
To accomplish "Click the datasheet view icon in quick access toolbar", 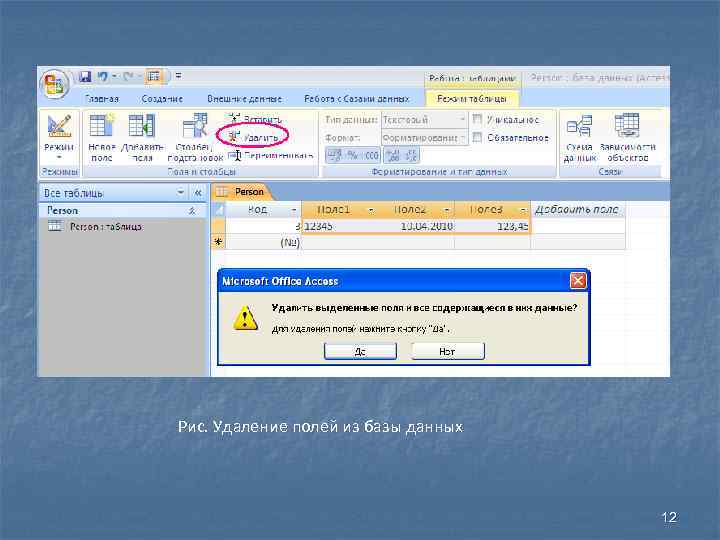I will point(154,76).
